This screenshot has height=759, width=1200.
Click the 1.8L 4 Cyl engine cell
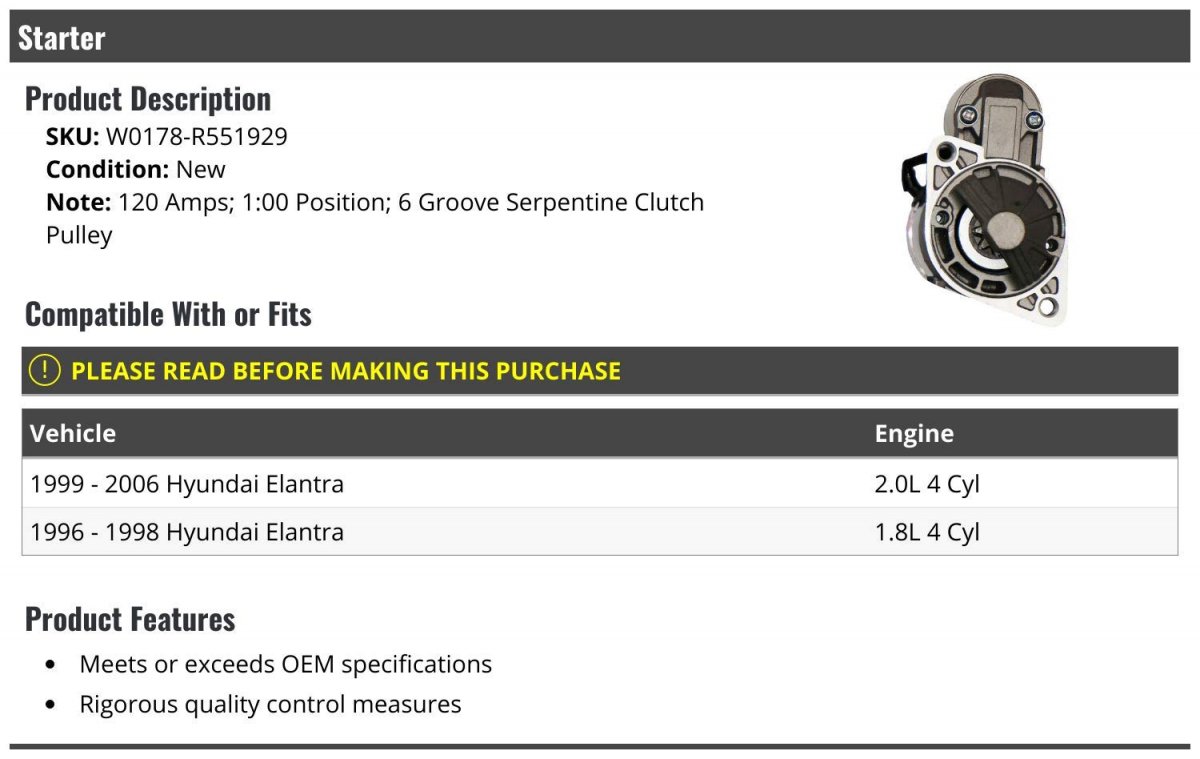pos(927,532)
